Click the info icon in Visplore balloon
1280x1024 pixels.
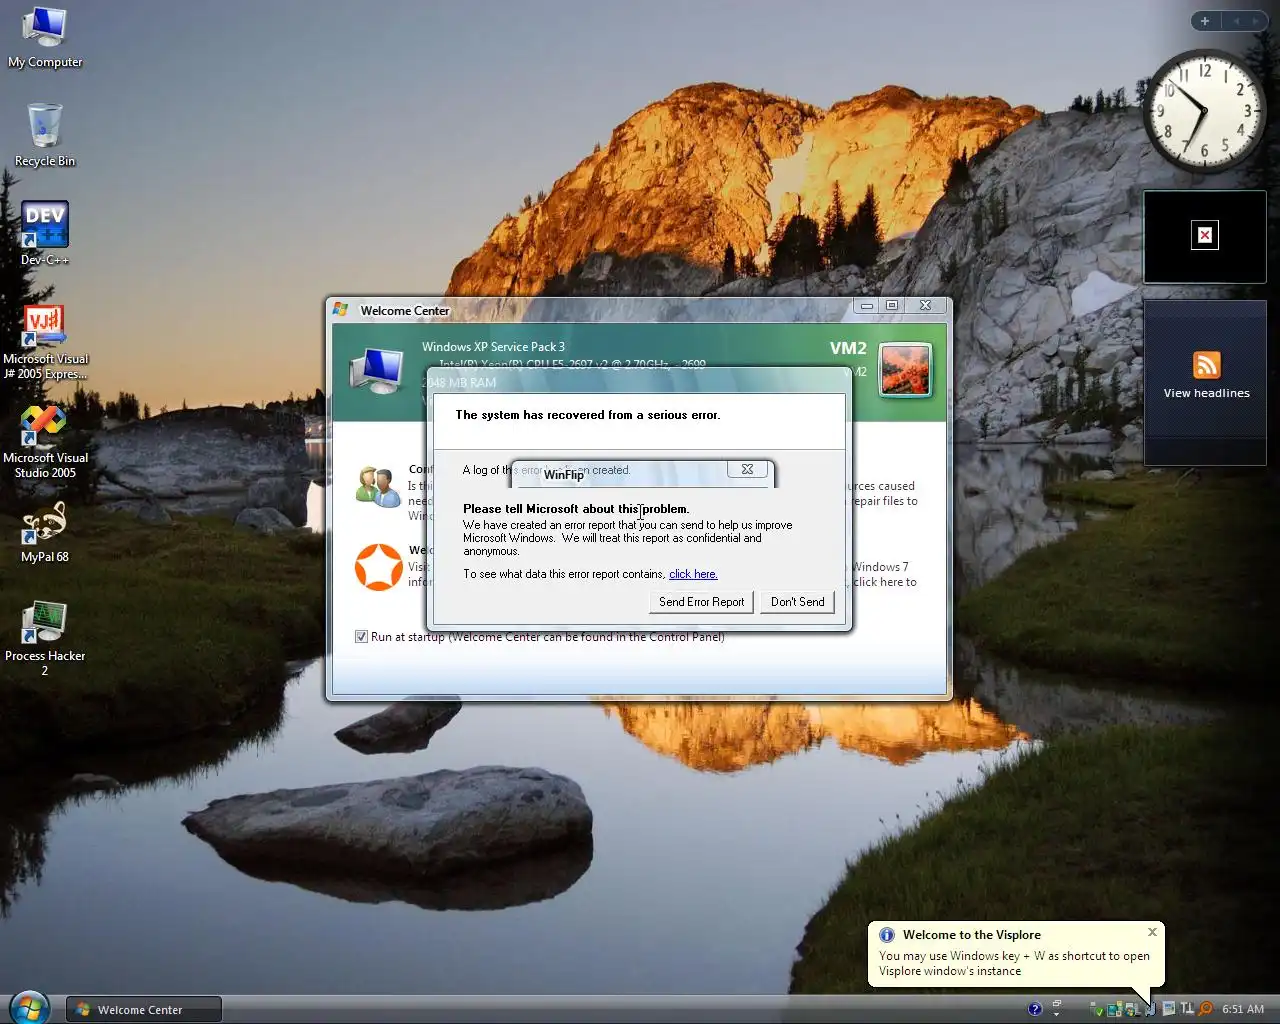coord(887,935)
